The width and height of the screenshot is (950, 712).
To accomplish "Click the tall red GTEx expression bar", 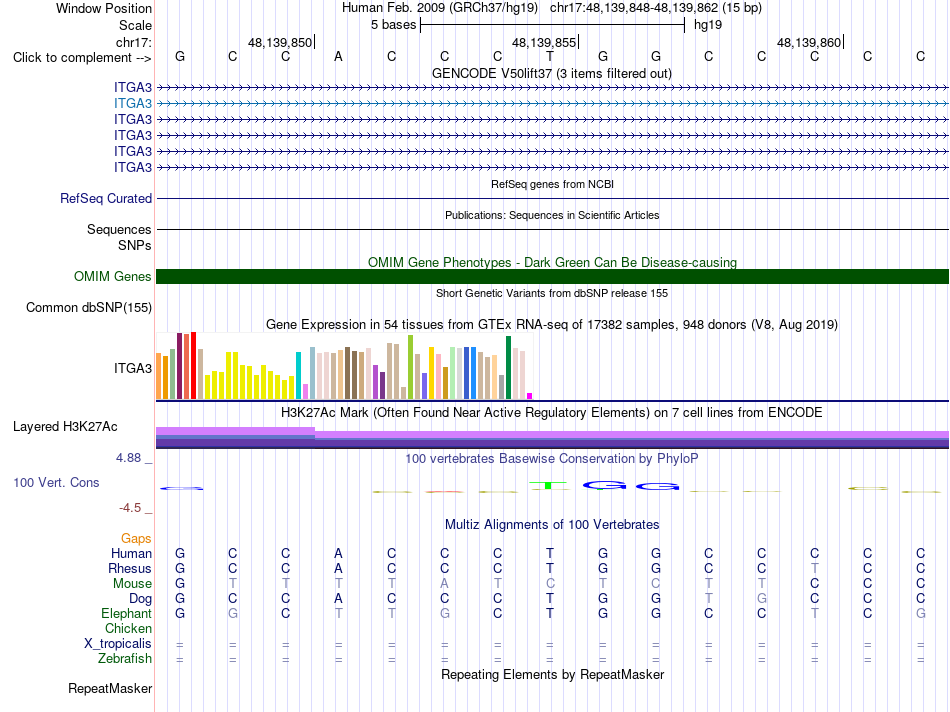I will coord(193,365).
